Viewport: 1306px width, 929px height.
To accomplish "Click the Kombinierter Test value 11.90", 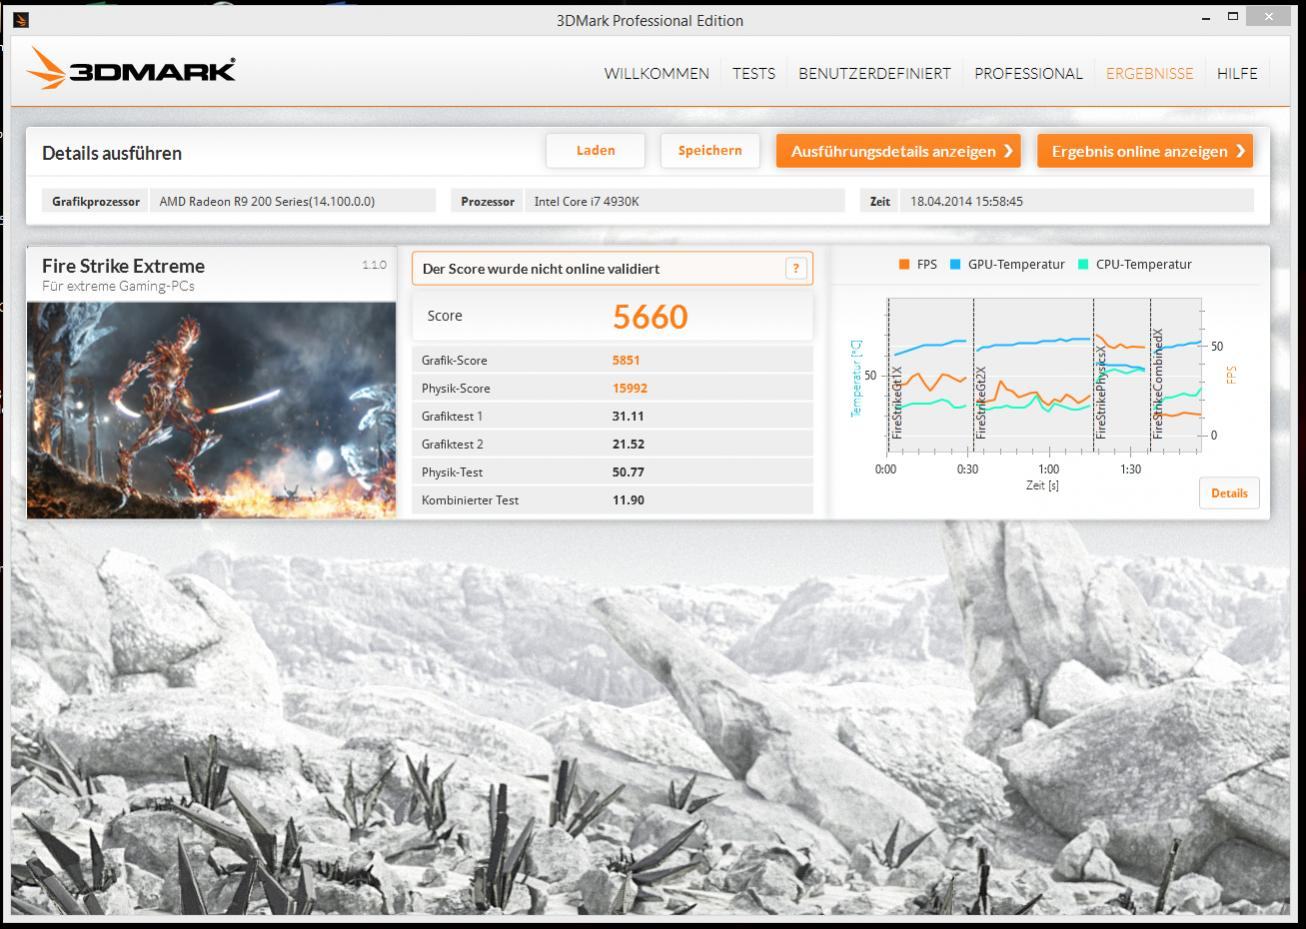I will (x=628, y=500).
